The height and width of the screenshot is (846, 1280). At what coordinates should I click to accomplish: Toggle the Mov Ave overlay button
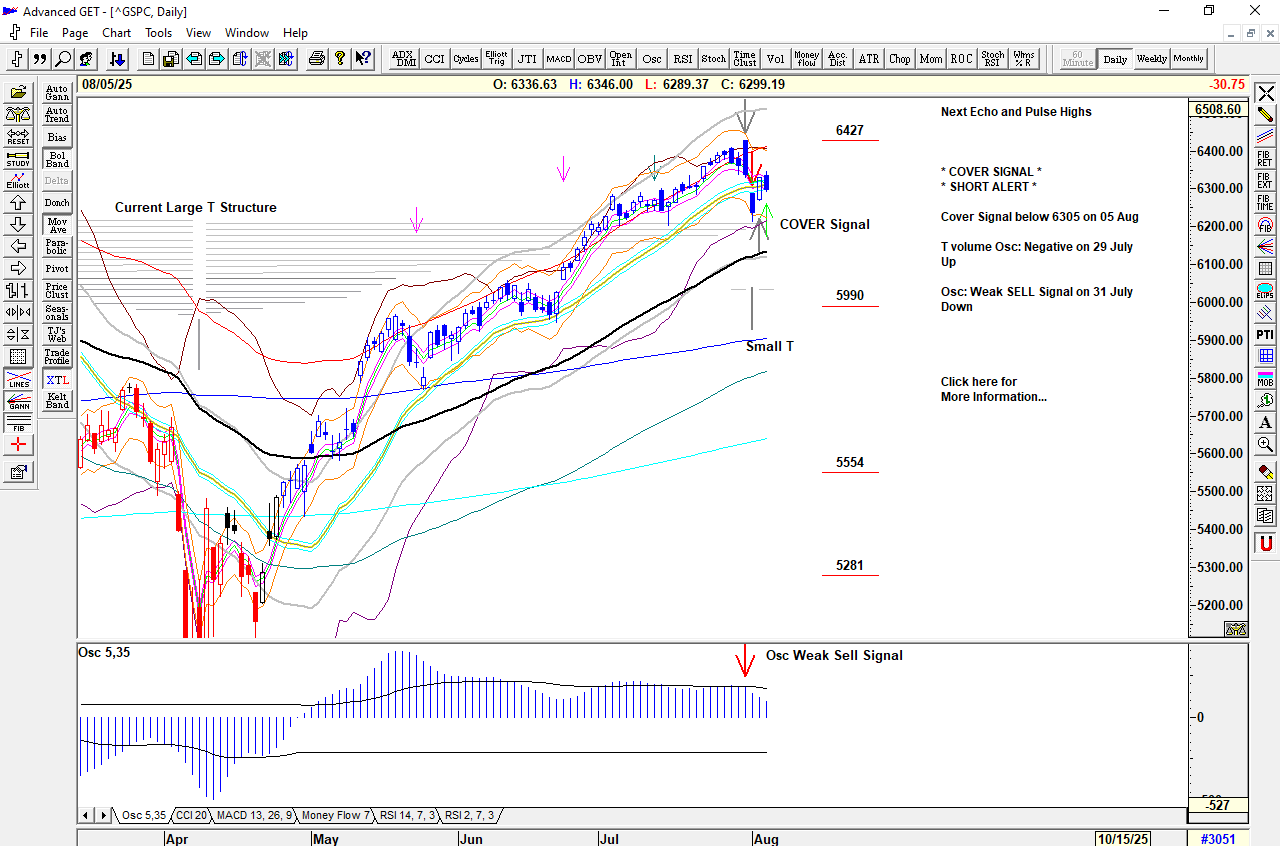click(x=57, y=225)
